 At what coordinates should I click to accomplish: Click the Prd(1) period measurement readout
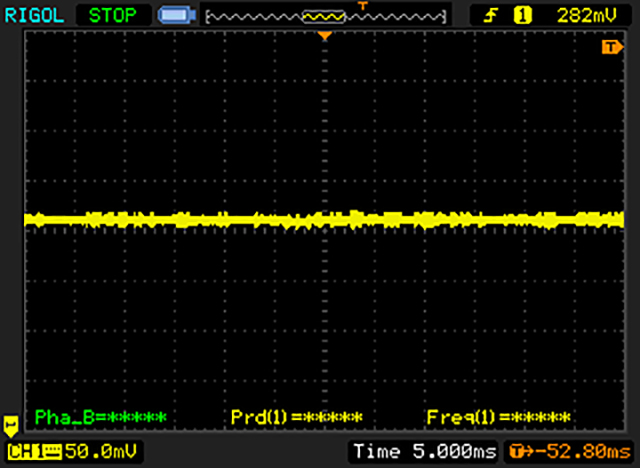click(297, 417)
